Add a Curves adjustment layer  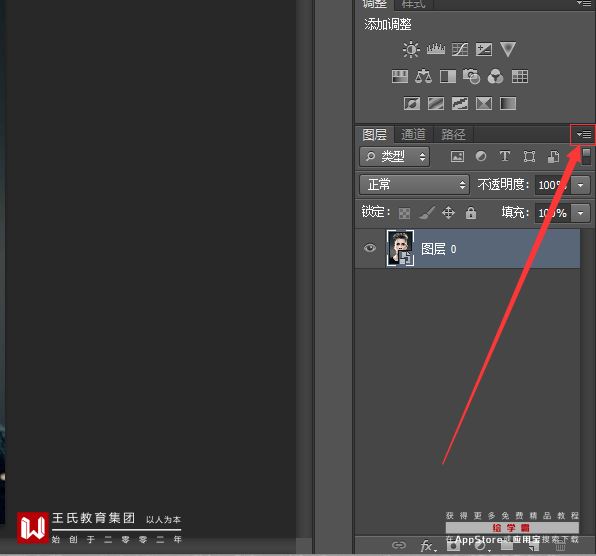(x=460, y=49)
